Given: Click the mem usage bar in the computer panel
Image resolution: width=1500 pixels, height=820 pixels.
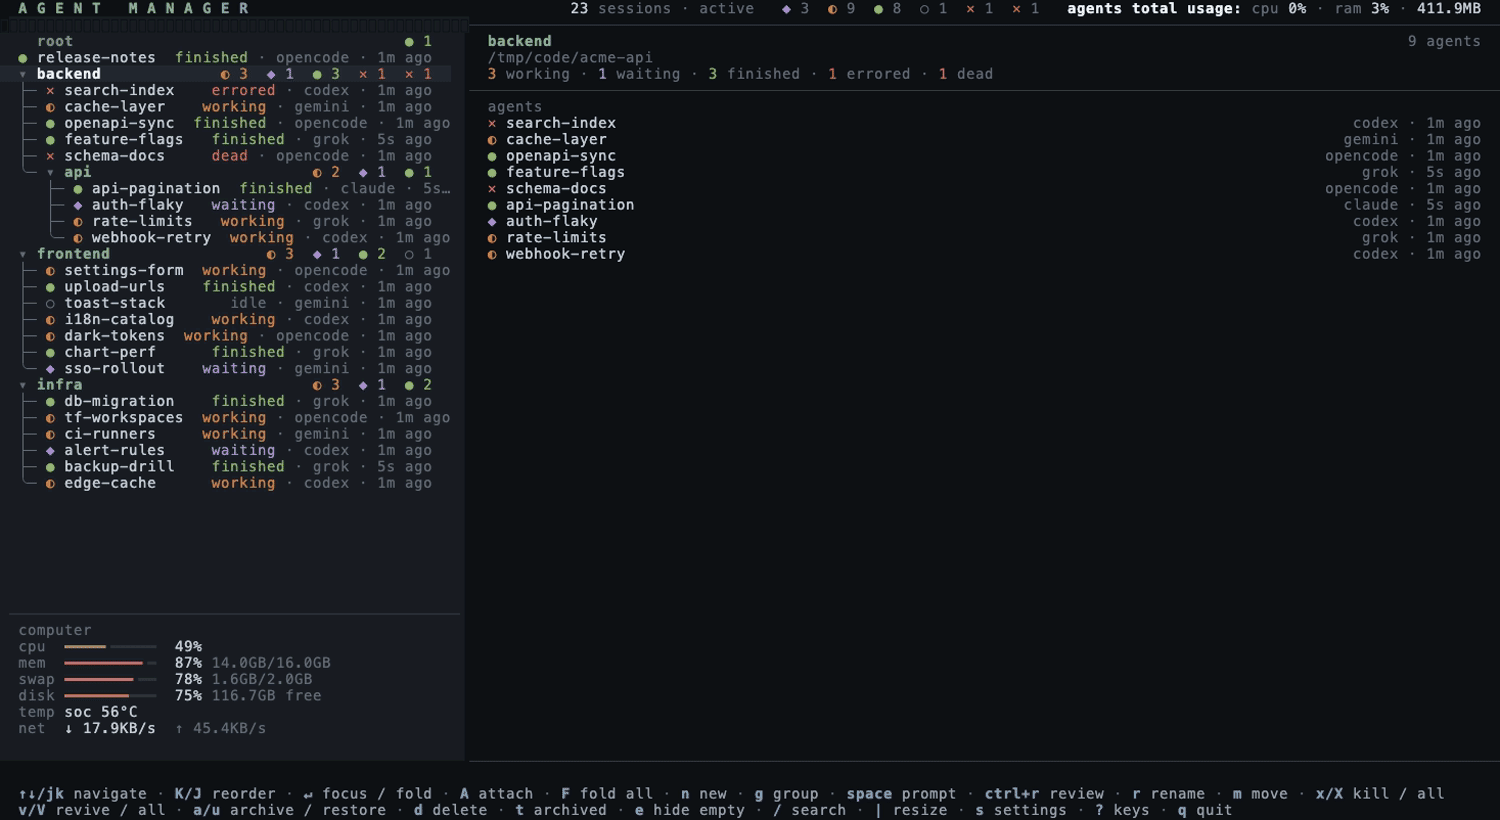Looking at the screenshot, I should coord(110,663).
